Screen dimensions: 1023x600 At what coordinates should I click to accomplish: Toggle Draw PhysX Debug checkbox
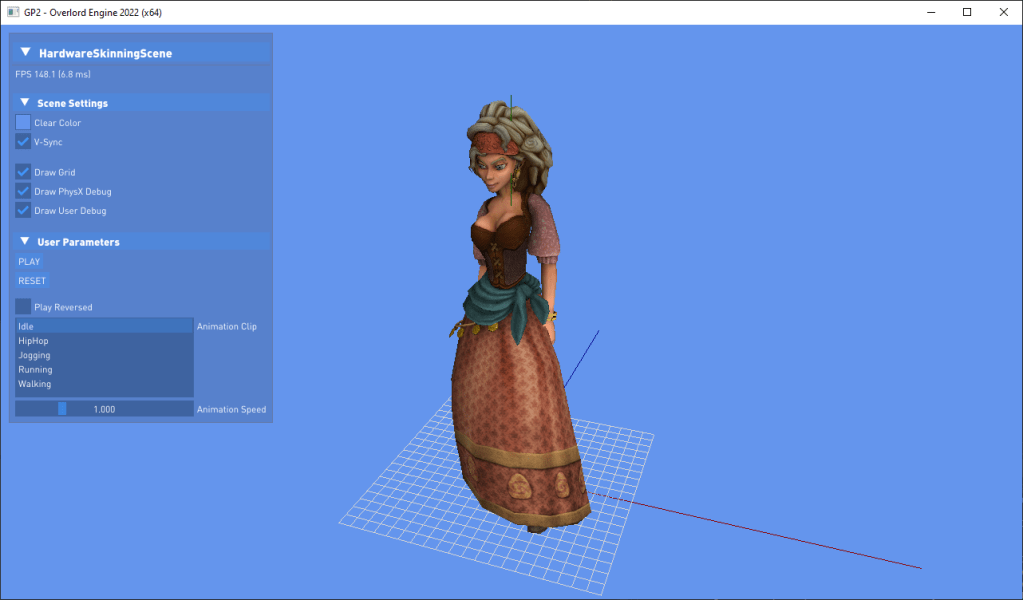pos(23,191)
